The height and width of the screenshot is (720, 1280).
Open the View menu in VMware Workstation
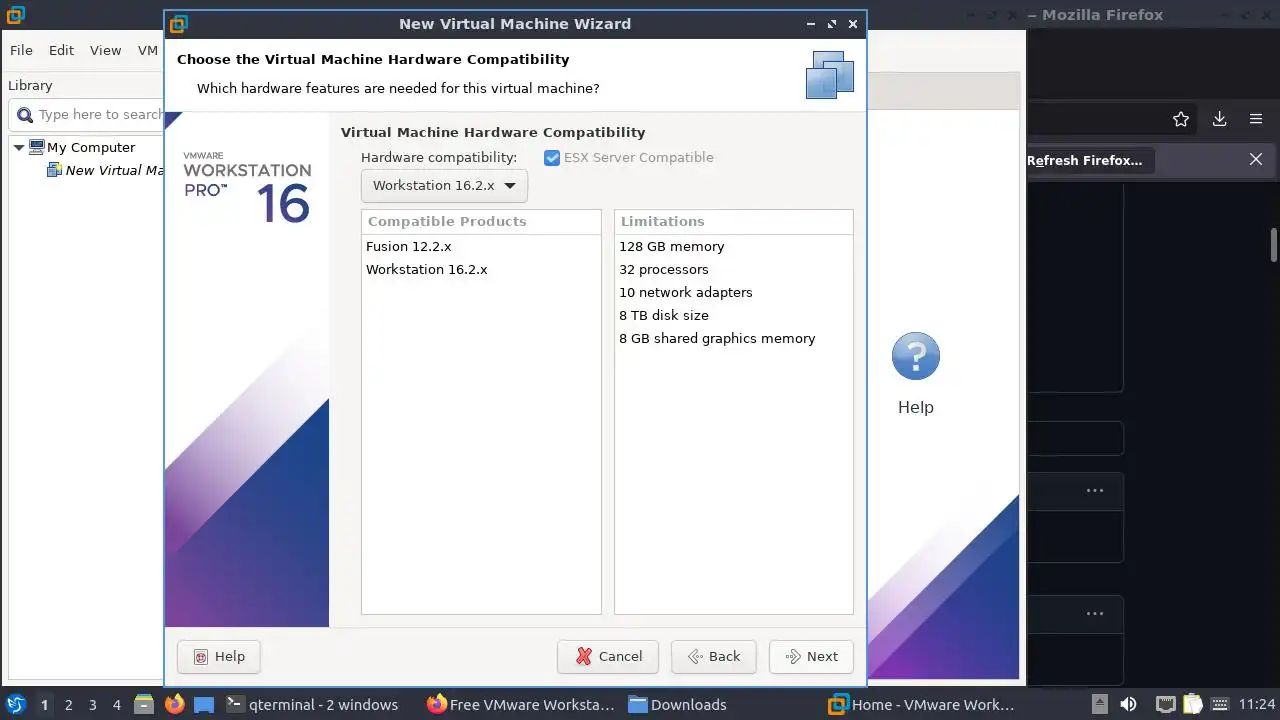(105, 50)
